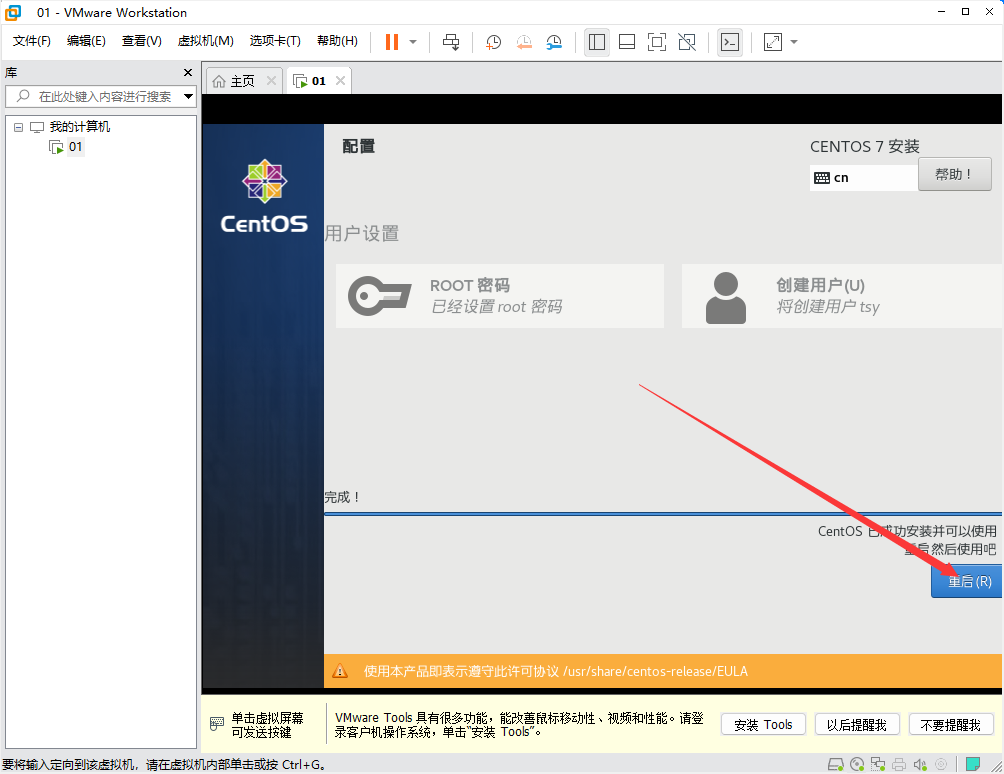The width and height of the screenshot is (1004, 774).
Task: Toggle the console view toolbar icon
Action: pos(730,42)
